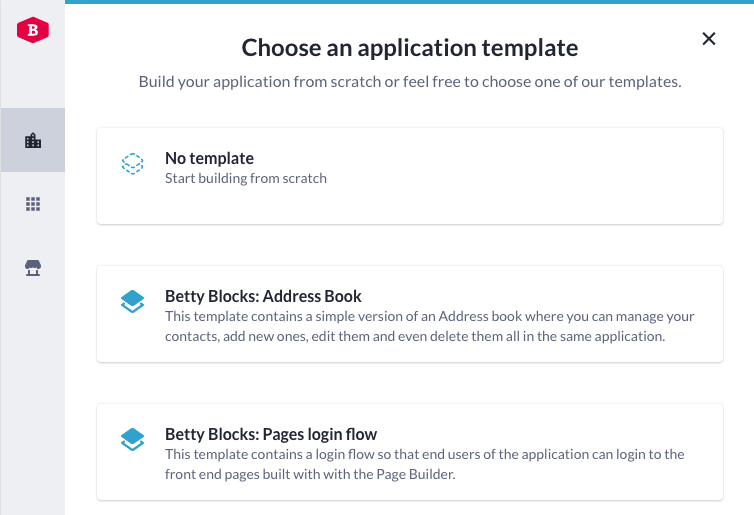Choose "Betty Blocks: Address Book" template title
This screenshot has width=754, height=515.
coord(263,296)
